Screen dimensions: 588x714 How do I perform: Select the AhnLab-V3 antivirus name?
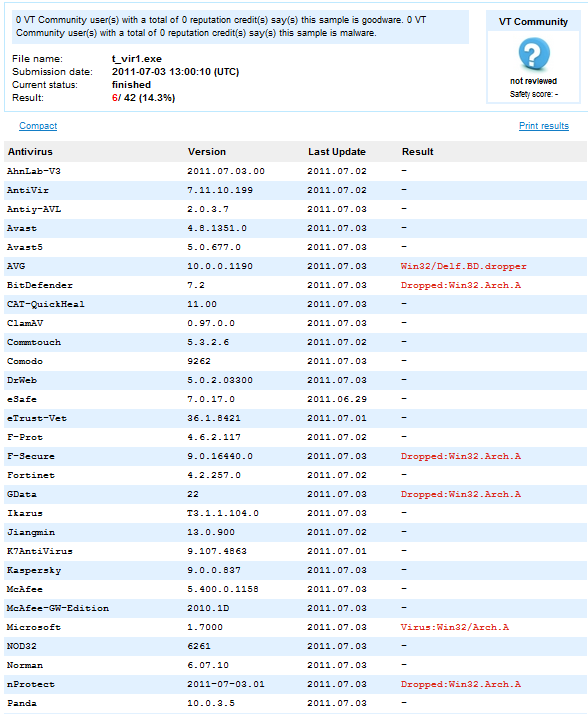tap(34, 171)
